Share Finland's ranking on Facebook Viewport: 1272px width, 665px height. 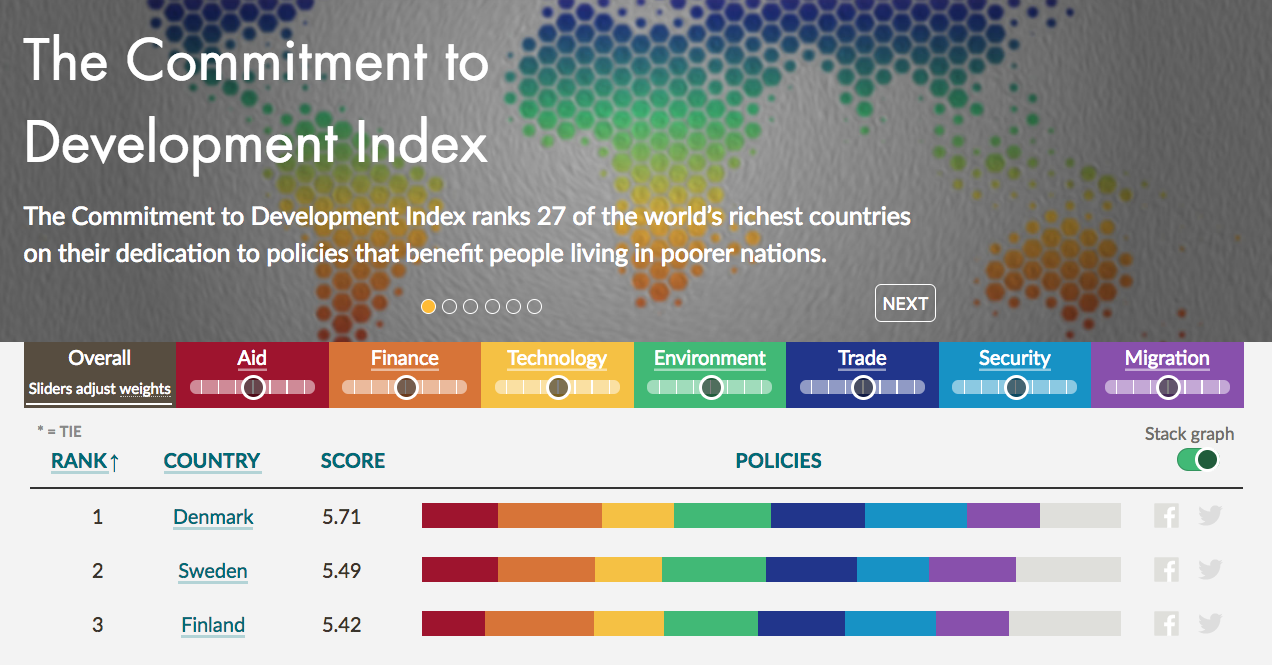(x=1166, y=623)
